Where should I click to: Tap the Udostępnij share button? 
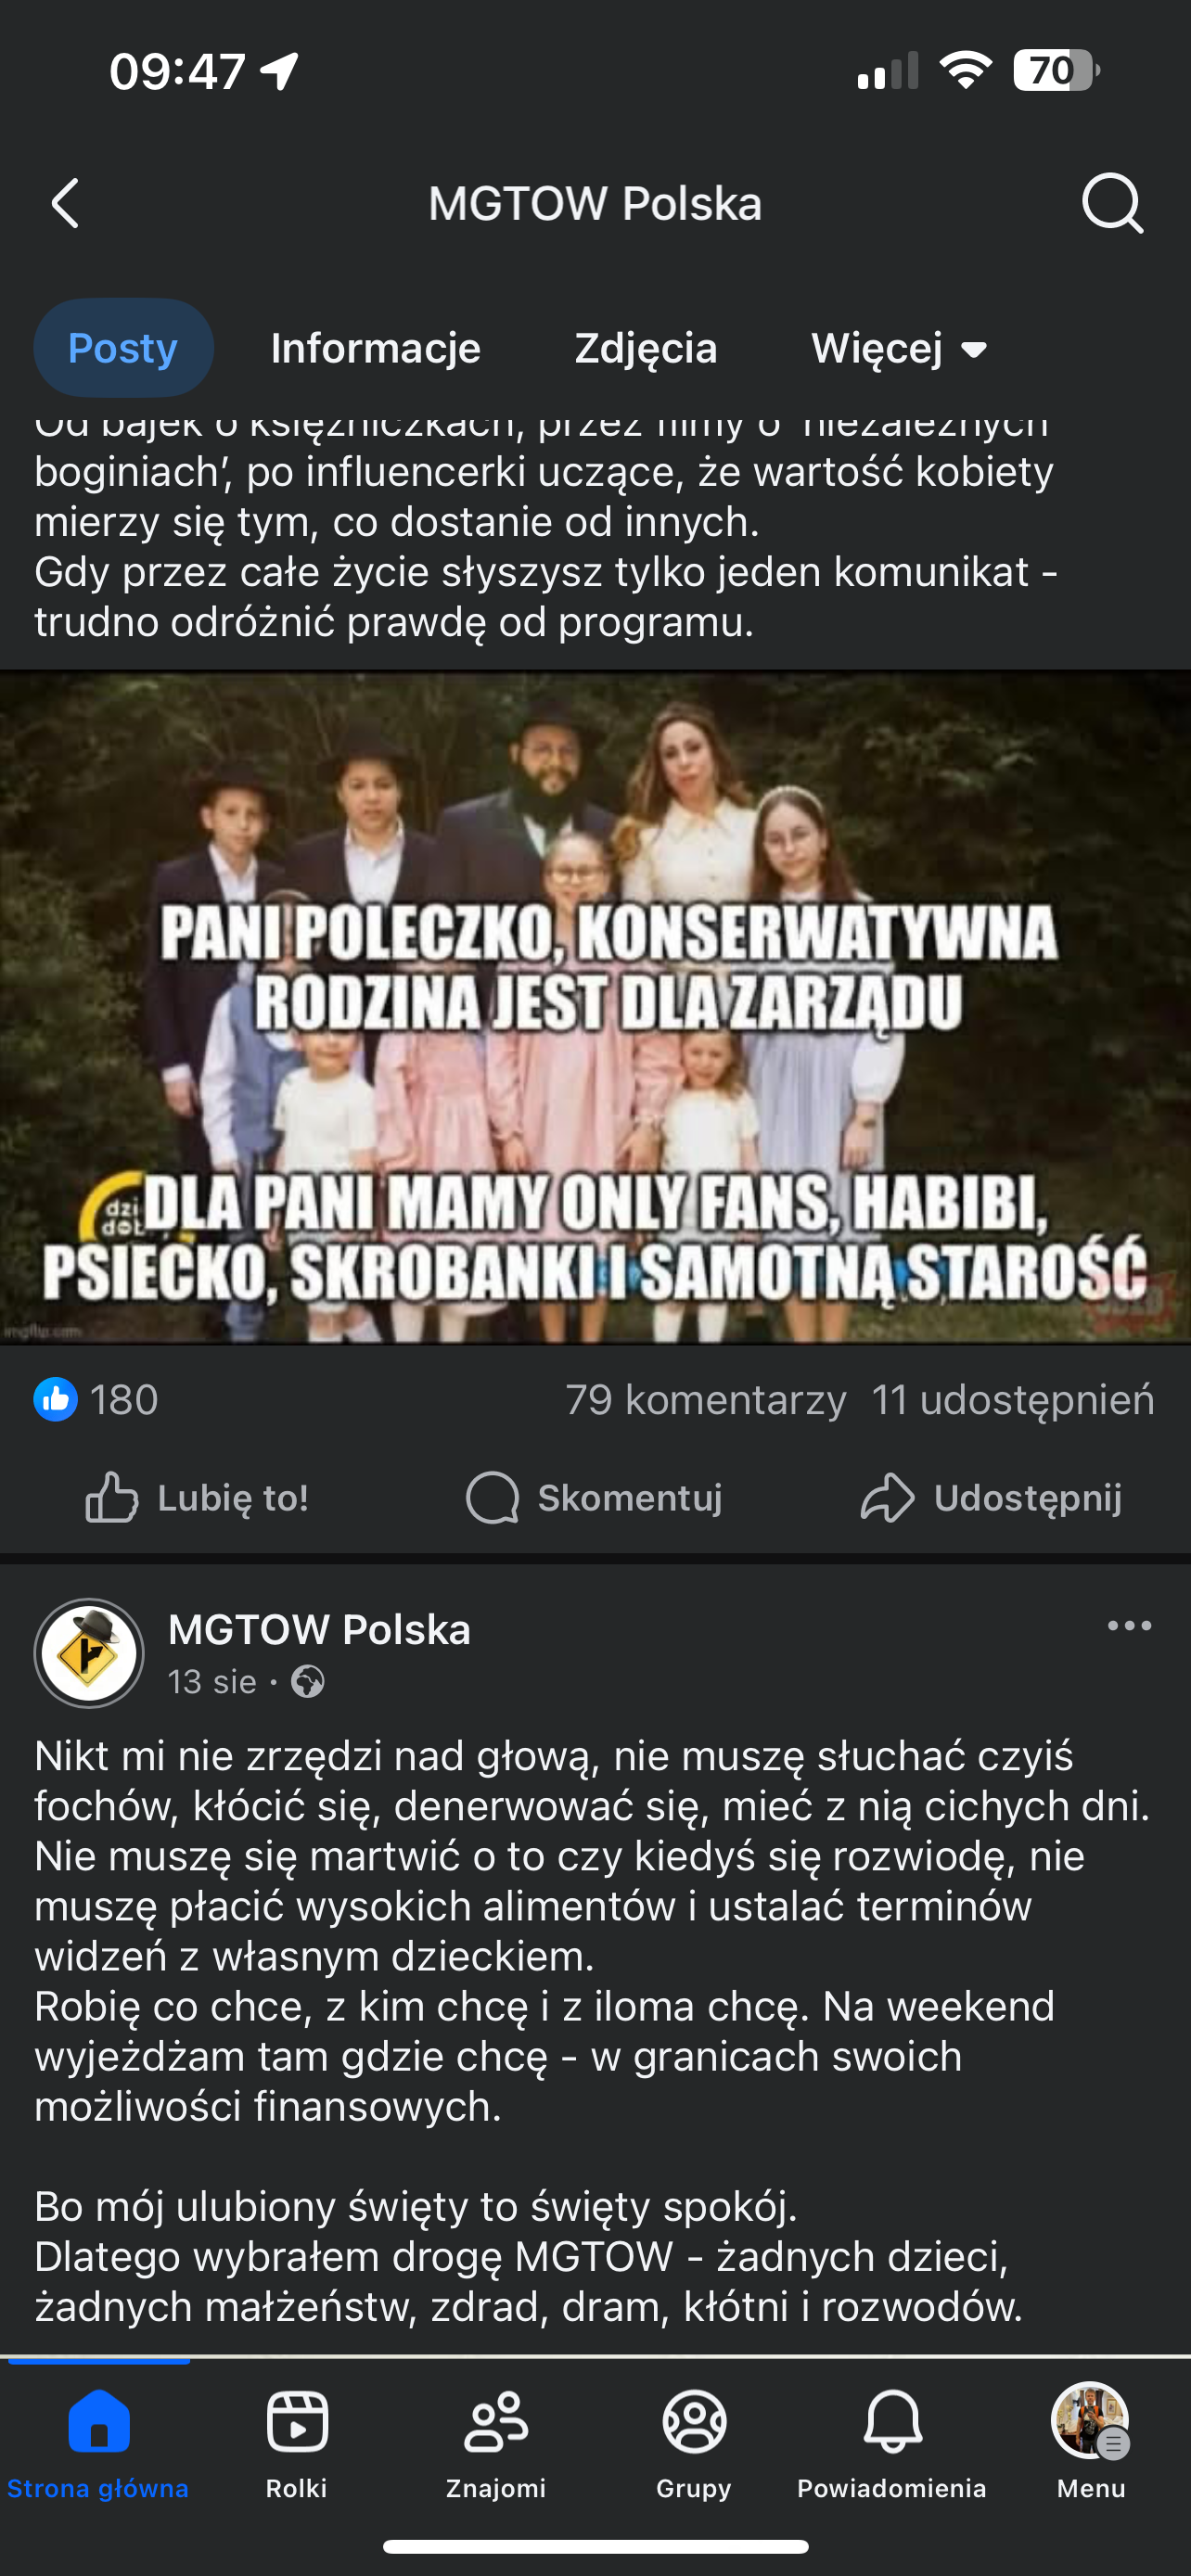pos(991,1497)
